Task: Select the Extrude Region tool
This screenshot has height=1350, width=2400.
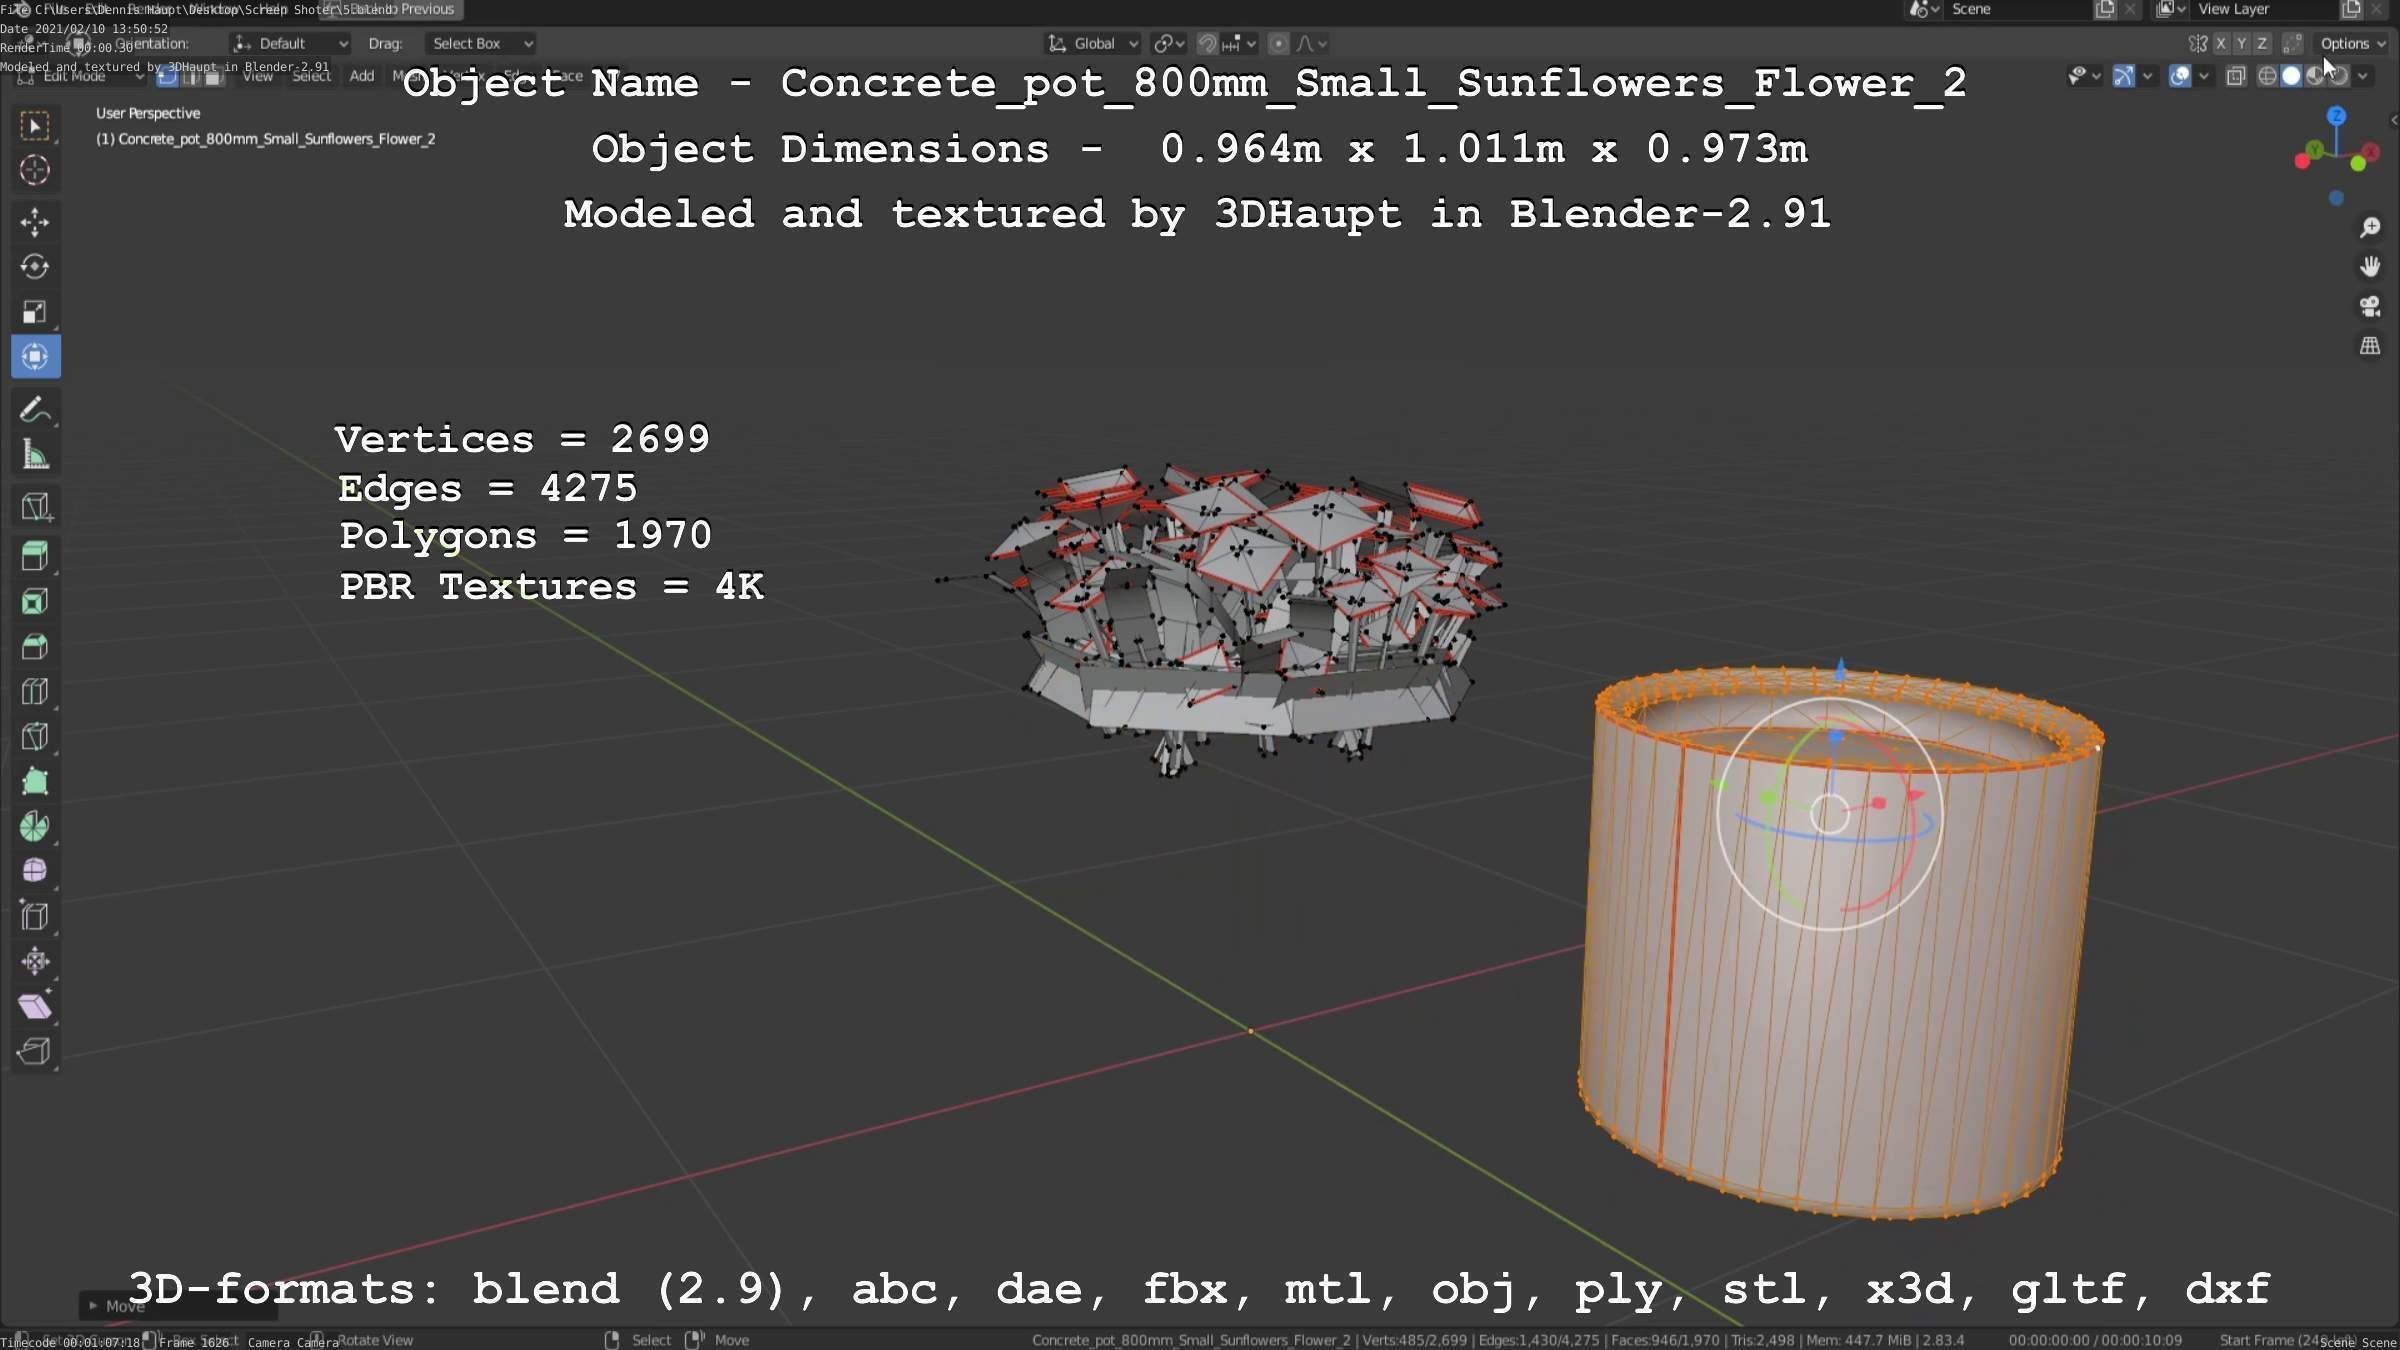Action: click(35, 556)
